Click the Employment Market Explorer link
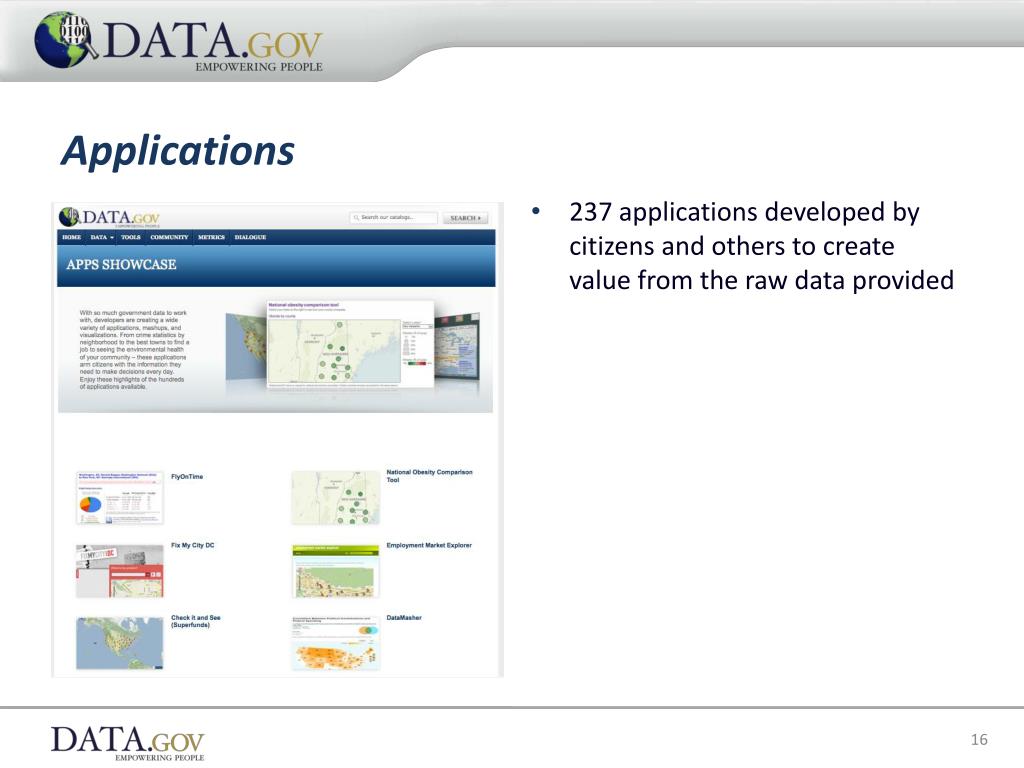Screen dimensions: 1024x768 [x=429, y=545]
